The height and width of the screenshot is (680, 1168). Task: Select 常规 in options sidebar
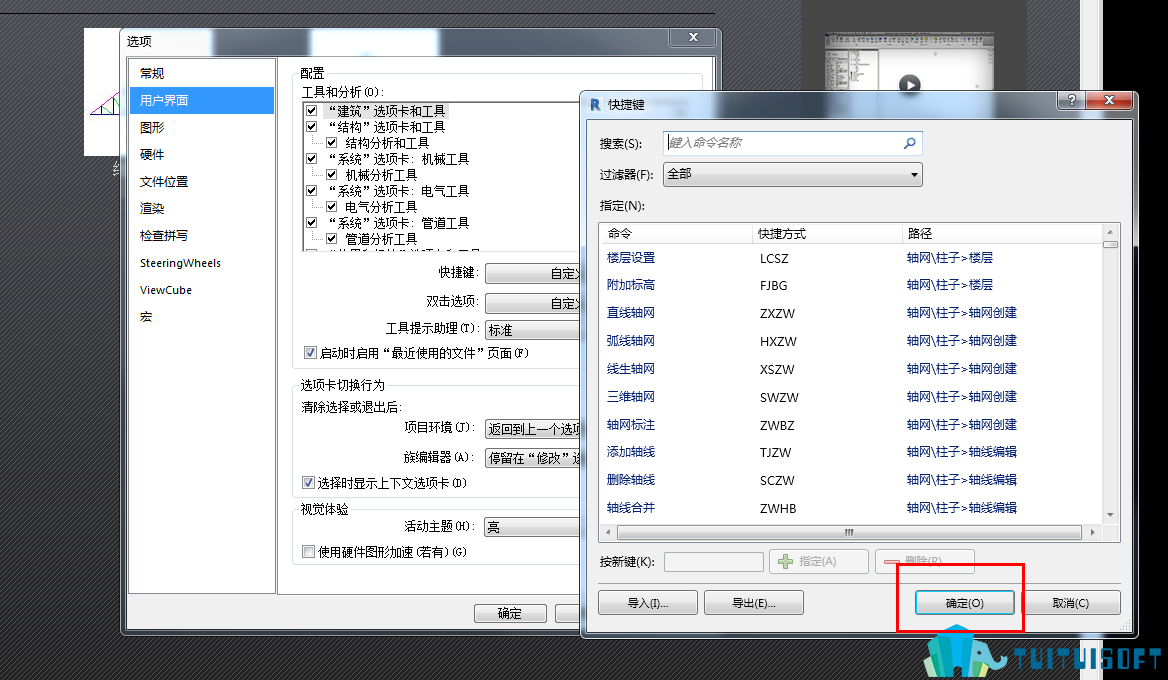pos(202,73)
